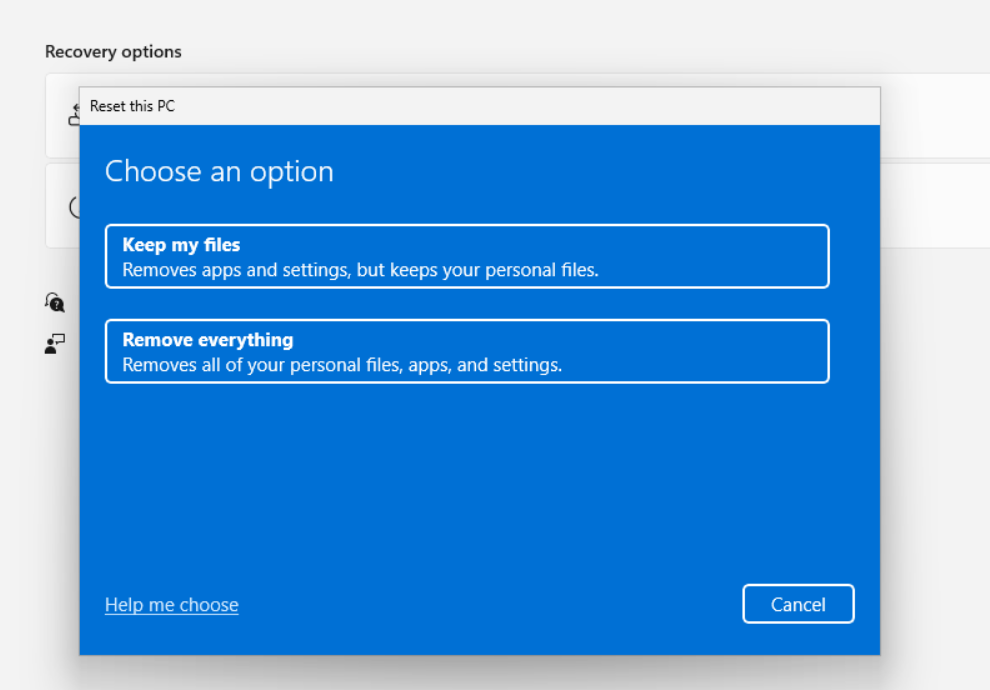Cancel the Reset this PC dialog
Viewport: 990px width, 690px height.
798,604
